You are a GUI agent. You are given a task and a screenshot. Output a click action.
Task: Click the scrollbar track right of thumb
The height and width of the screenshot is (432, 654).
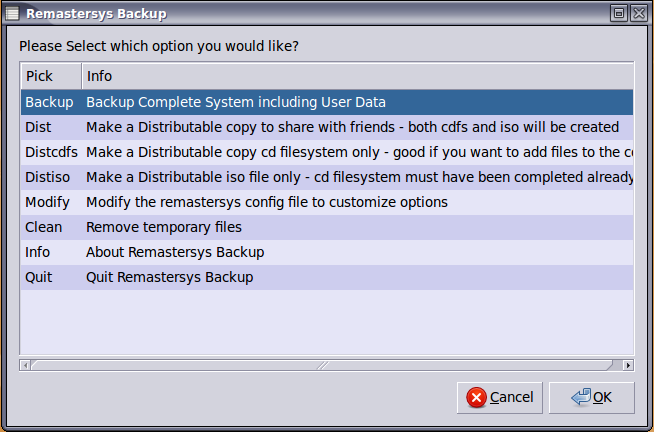(617, 365)
